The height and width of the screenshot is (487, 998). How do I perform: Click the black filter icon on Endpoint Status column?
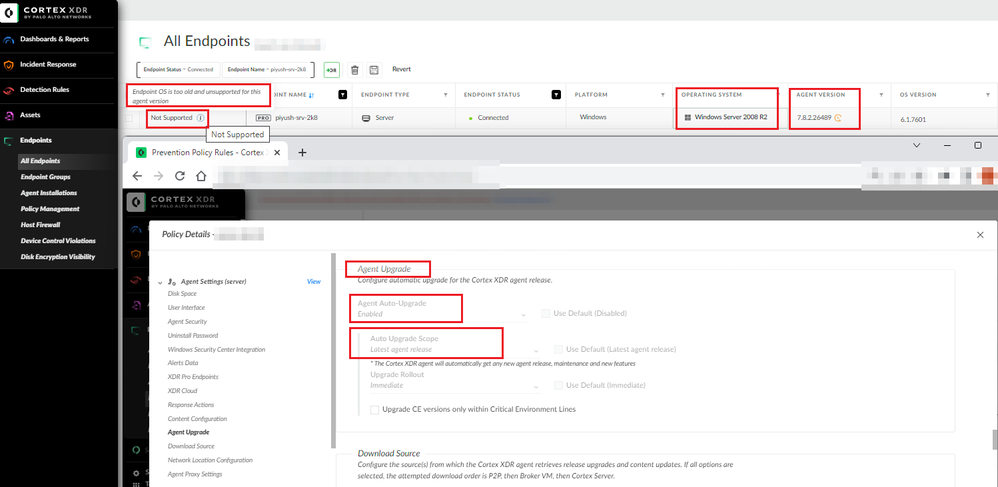(556, 94)
